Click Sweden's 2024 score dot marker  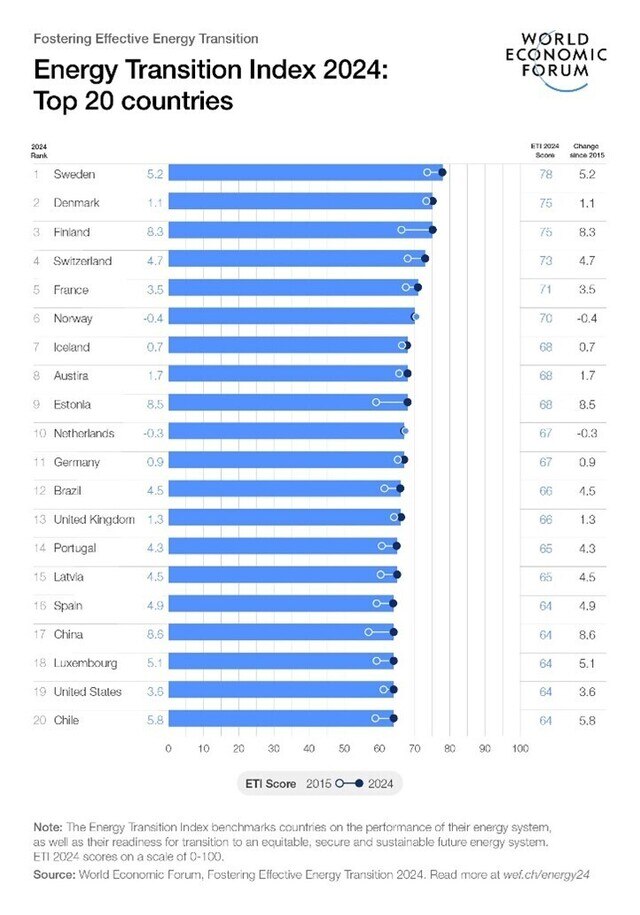442,173
